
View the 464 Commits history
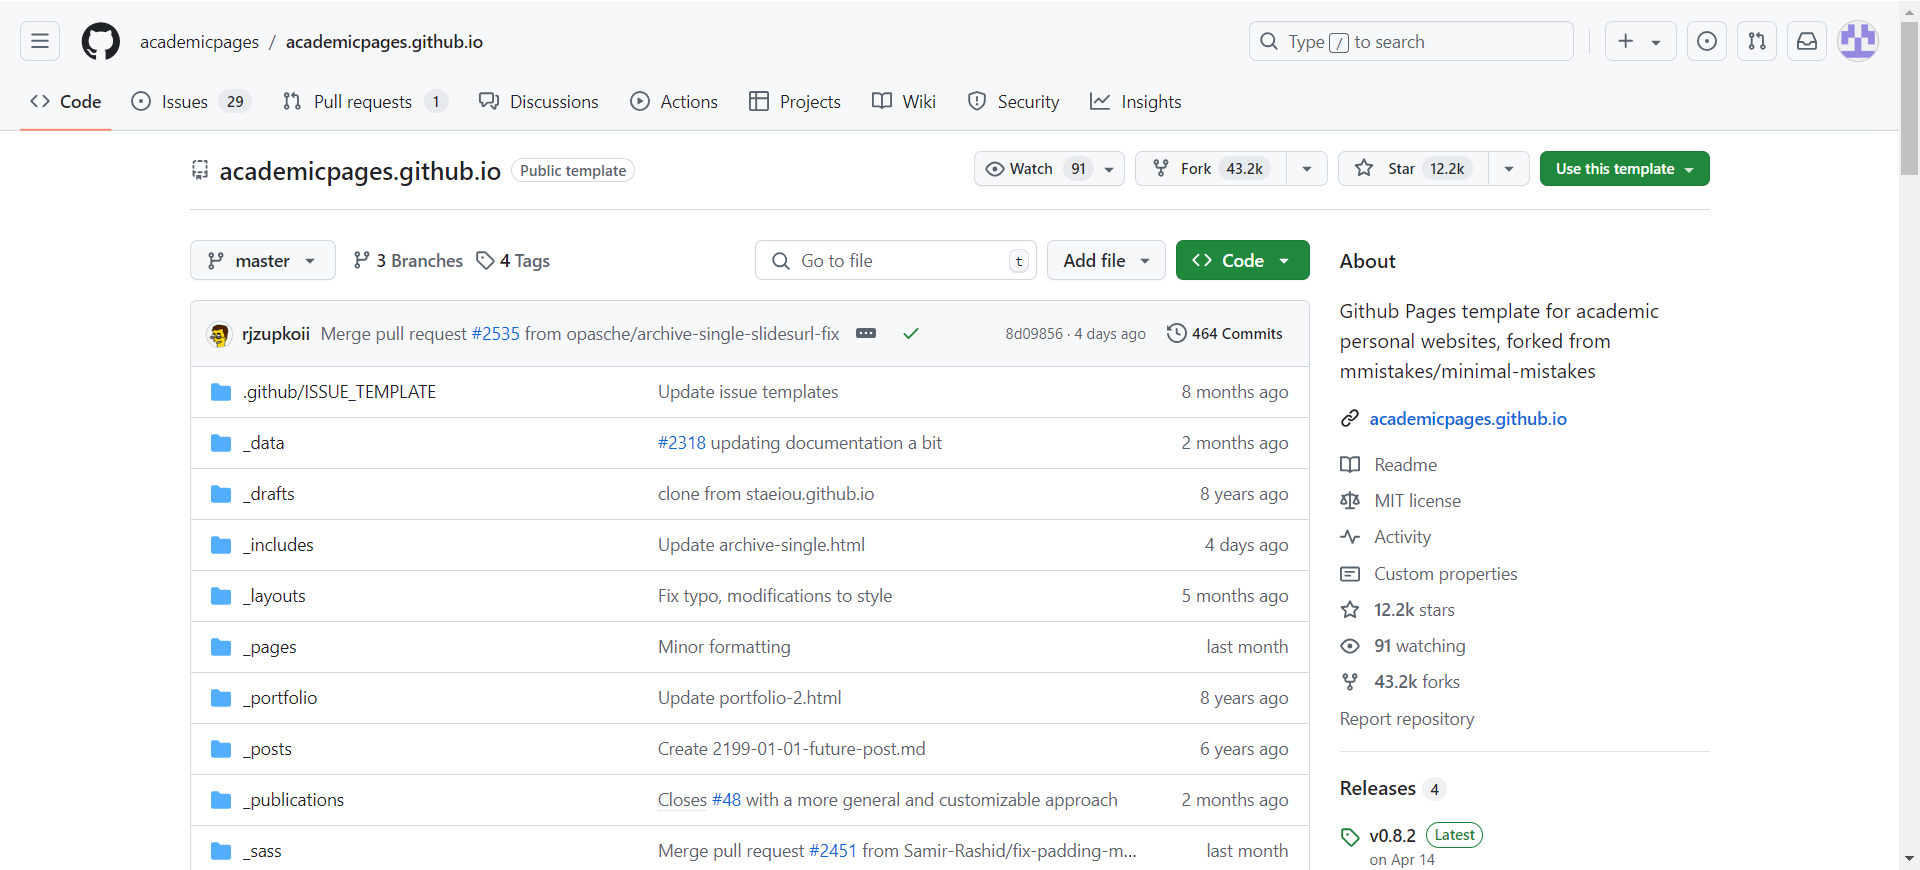[x=1225, y=333]
